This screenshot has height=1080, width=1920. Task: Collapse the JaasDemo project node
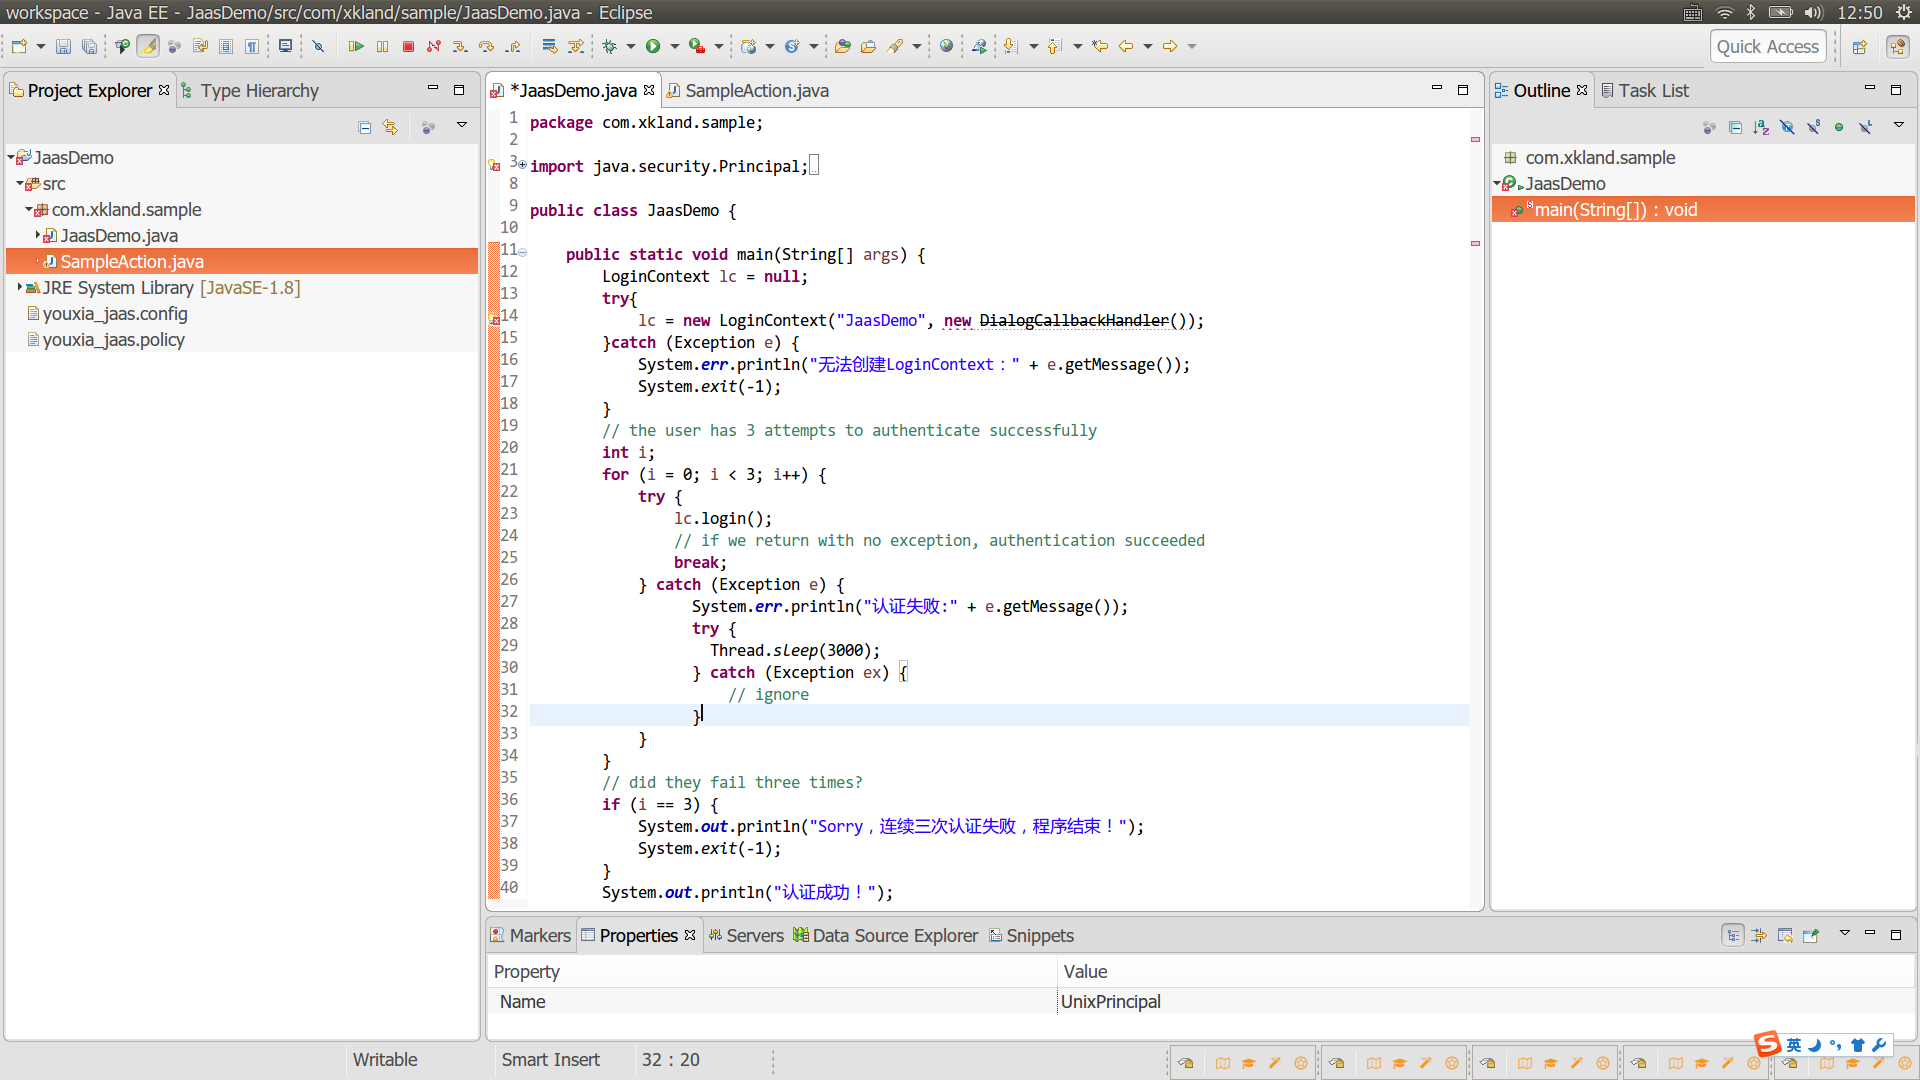pyautogui.click(x=11, y=158)
